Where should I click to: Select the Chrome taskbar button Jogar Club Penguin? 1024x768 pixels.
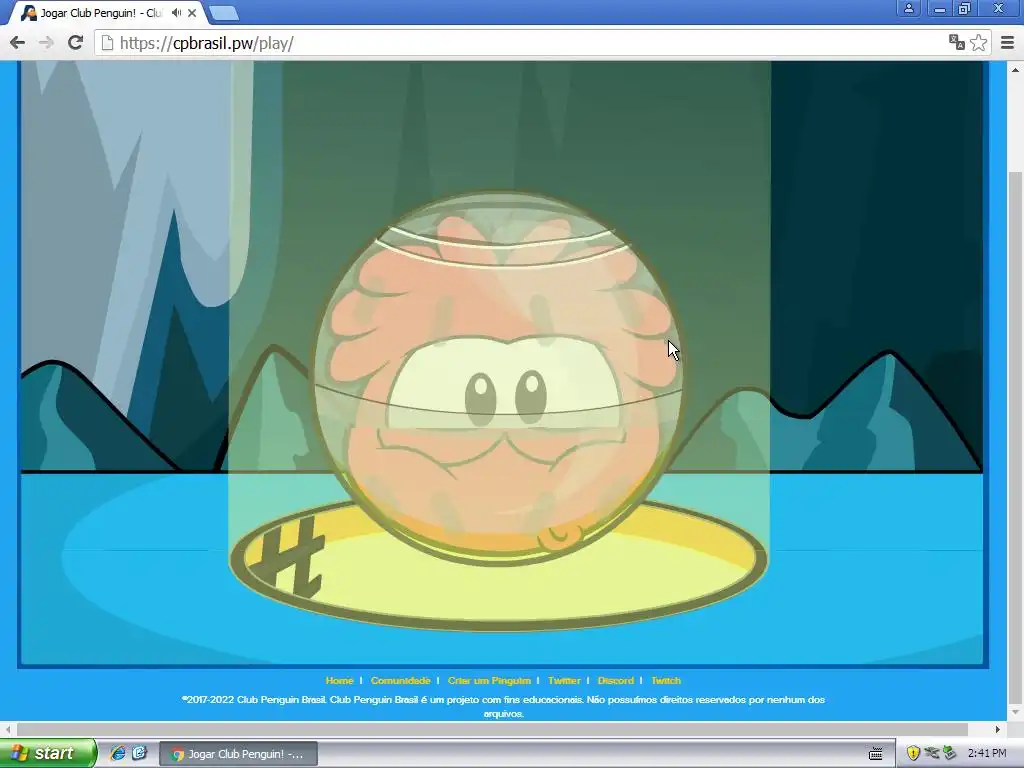[x=238, y=754]
